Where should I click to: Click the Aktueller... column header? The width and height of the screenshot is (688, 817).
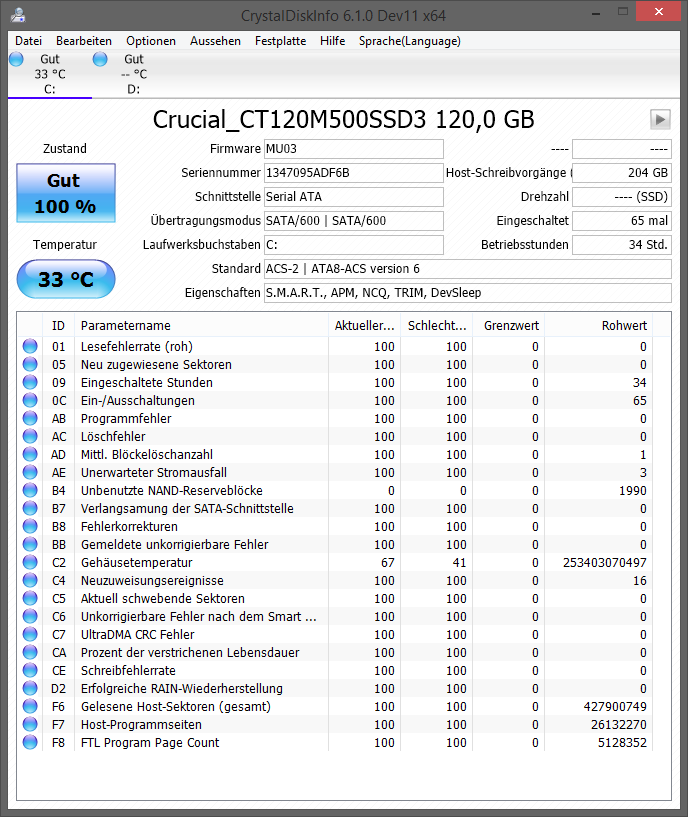click(x=364, y=326)
